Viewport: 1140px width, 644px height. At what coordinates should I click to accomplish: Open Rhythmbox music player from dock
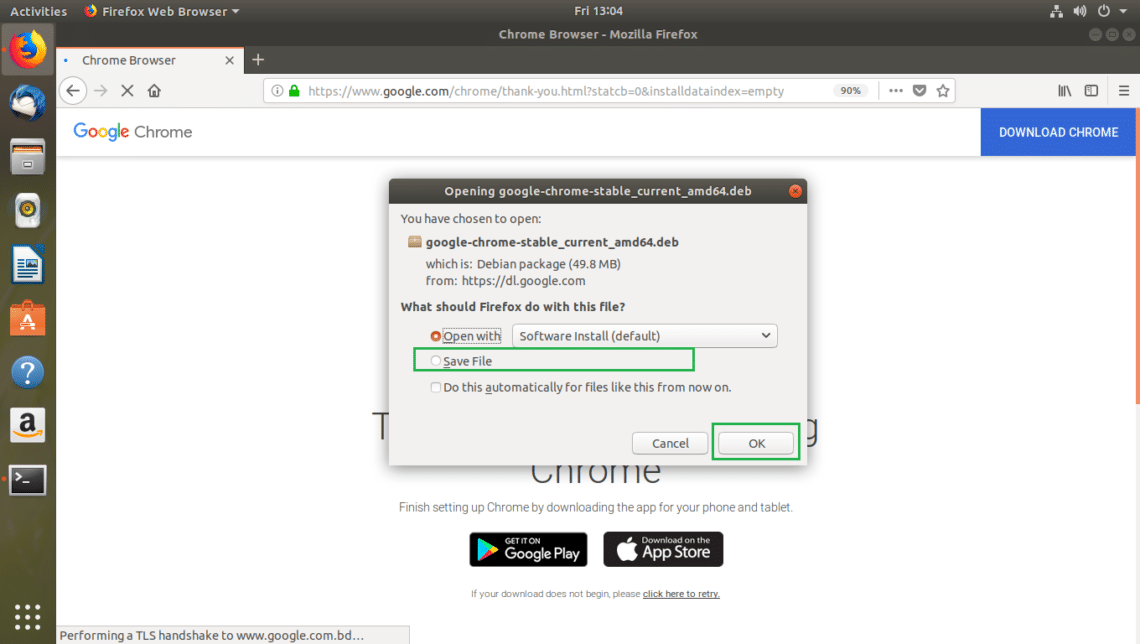(x=28, y=211)
